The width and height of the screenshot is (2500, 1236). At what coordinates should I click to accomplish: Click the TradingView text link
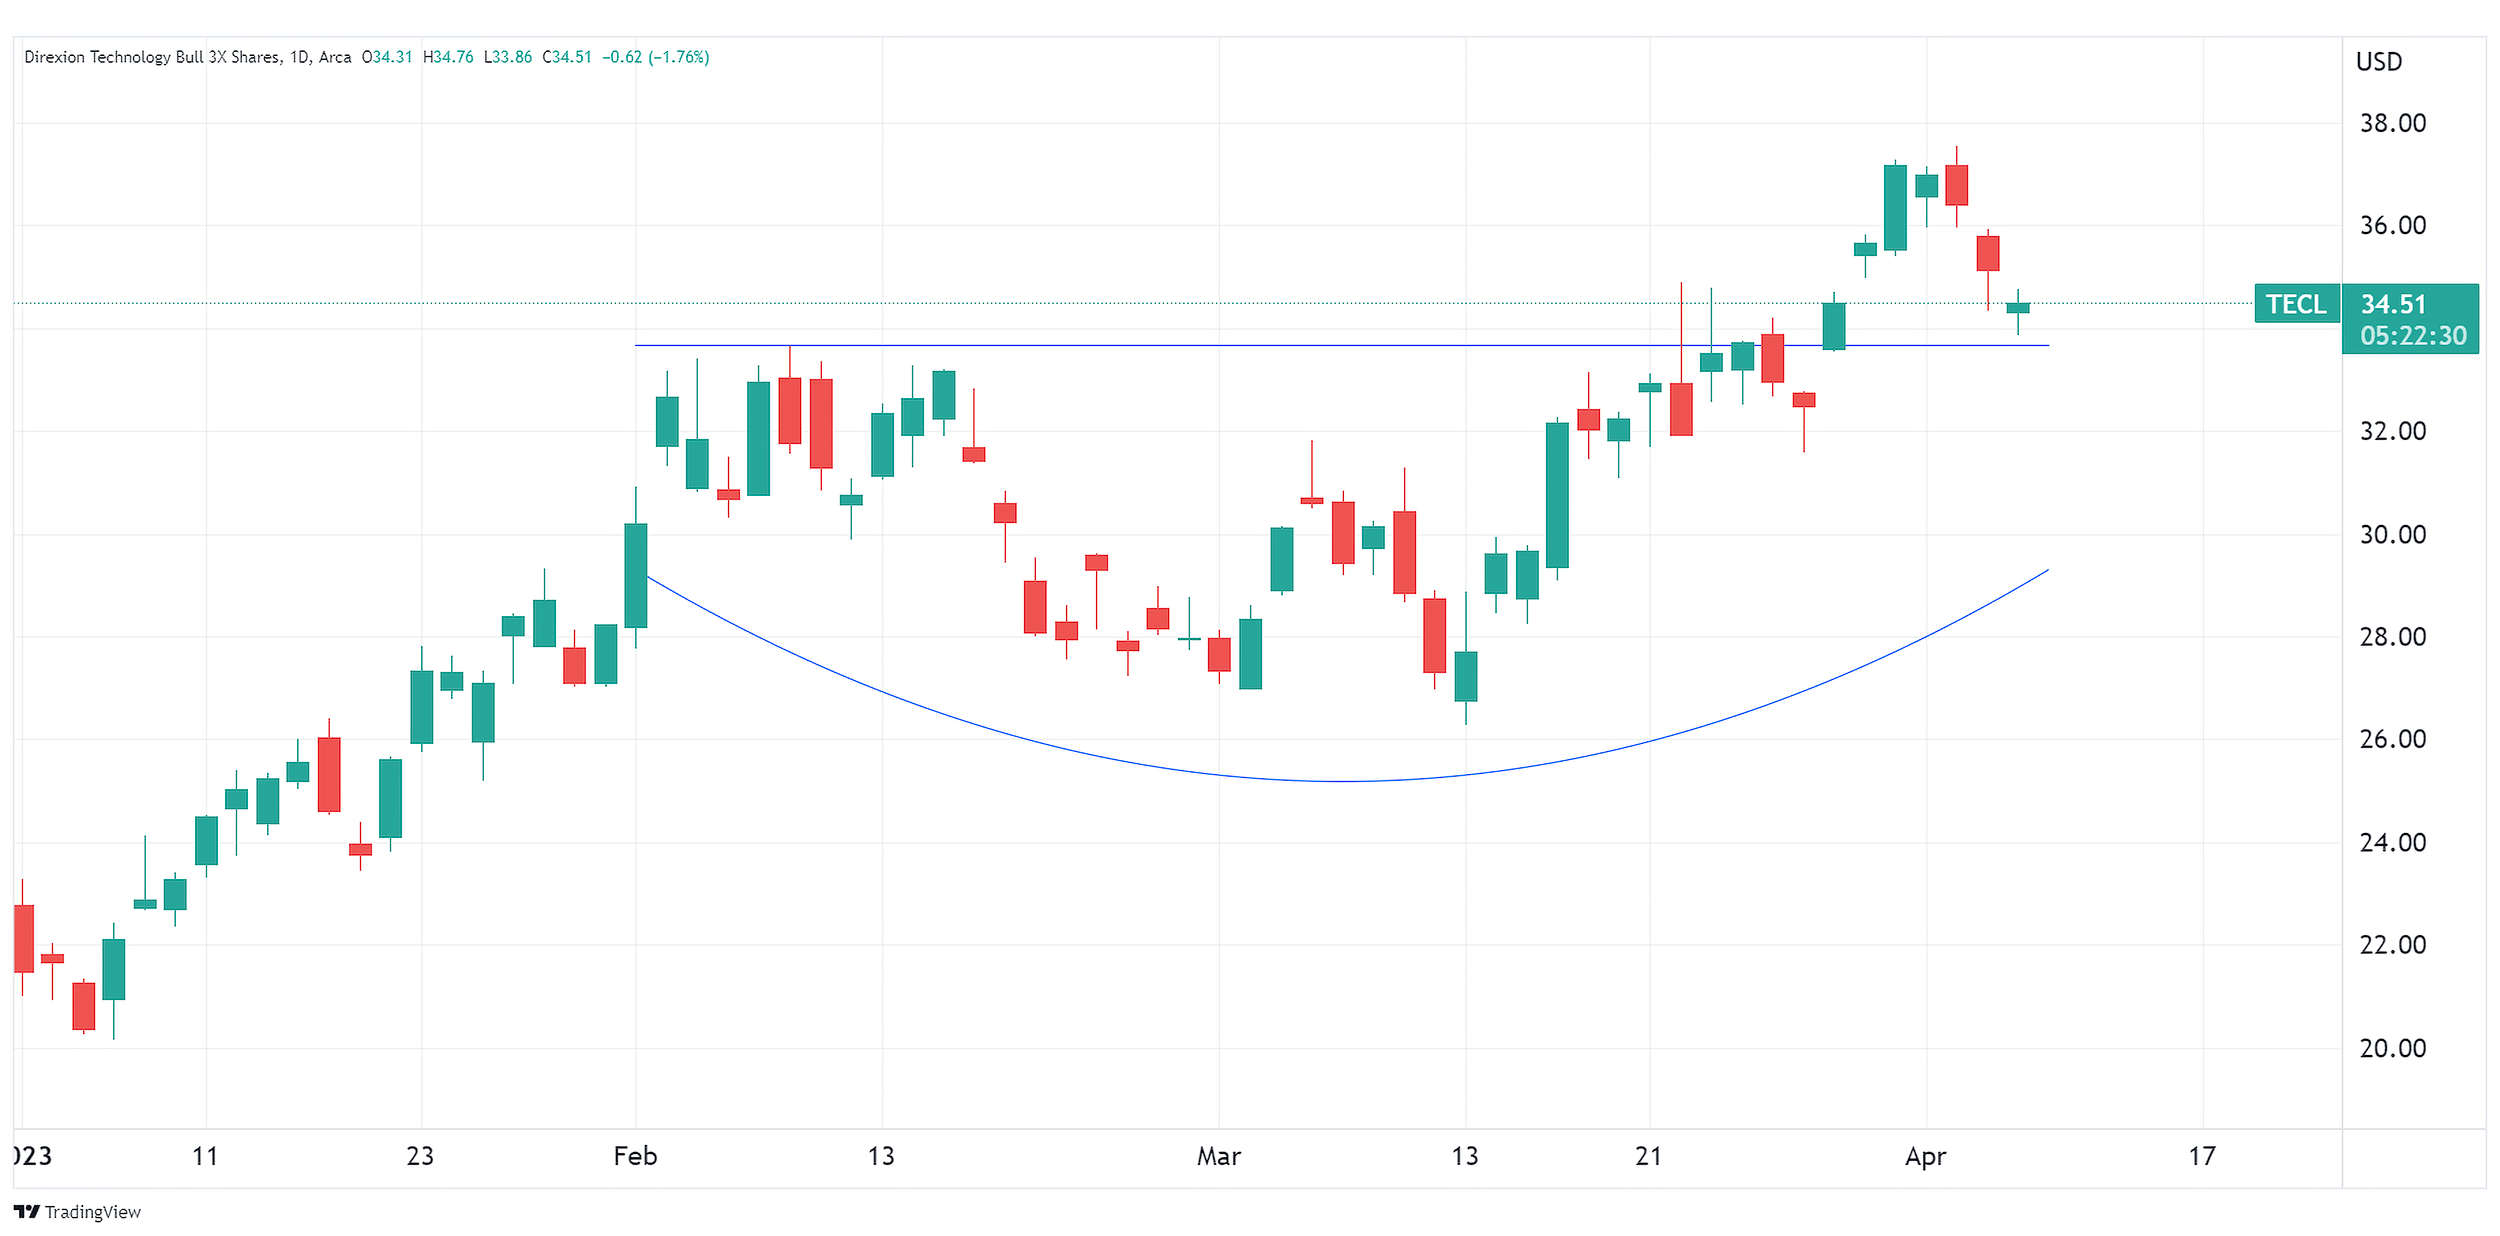tap(93, 1211)
